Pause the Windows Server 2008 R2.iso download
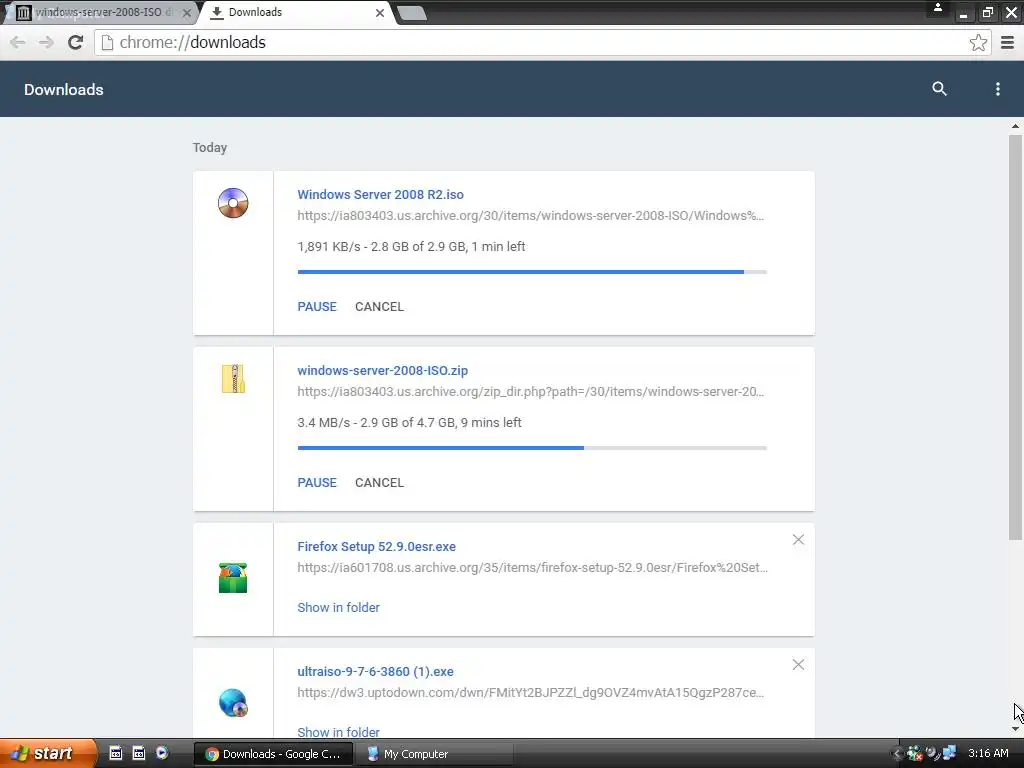Viewport: 1024px width, 768px height. coord(317,306)
